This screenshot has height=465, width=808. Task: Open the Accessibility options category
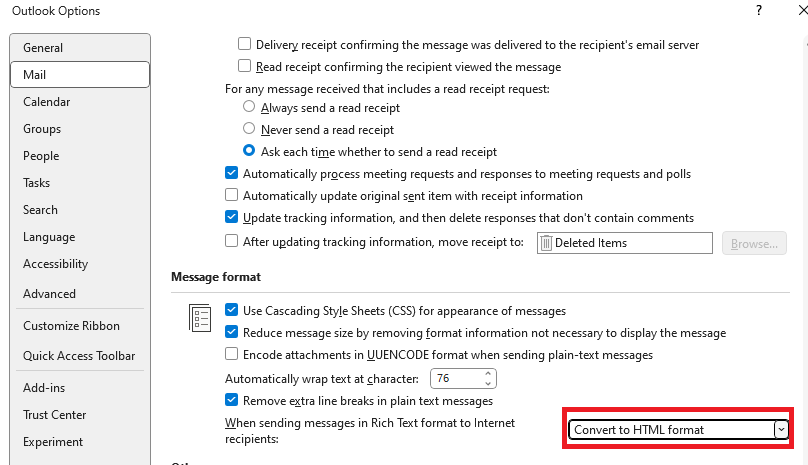click(x=80, y=264)
